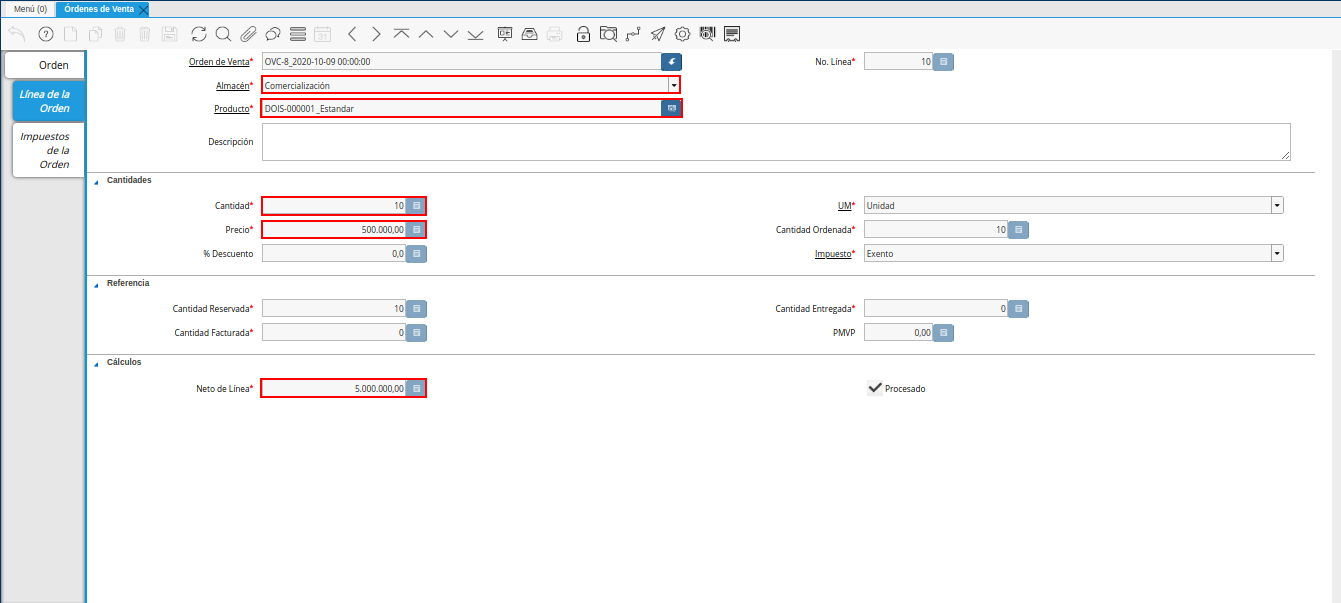Viewport: 1341px width, 603px height.
Task: Open calculator for the PMVP field
Action: [944, 333]
